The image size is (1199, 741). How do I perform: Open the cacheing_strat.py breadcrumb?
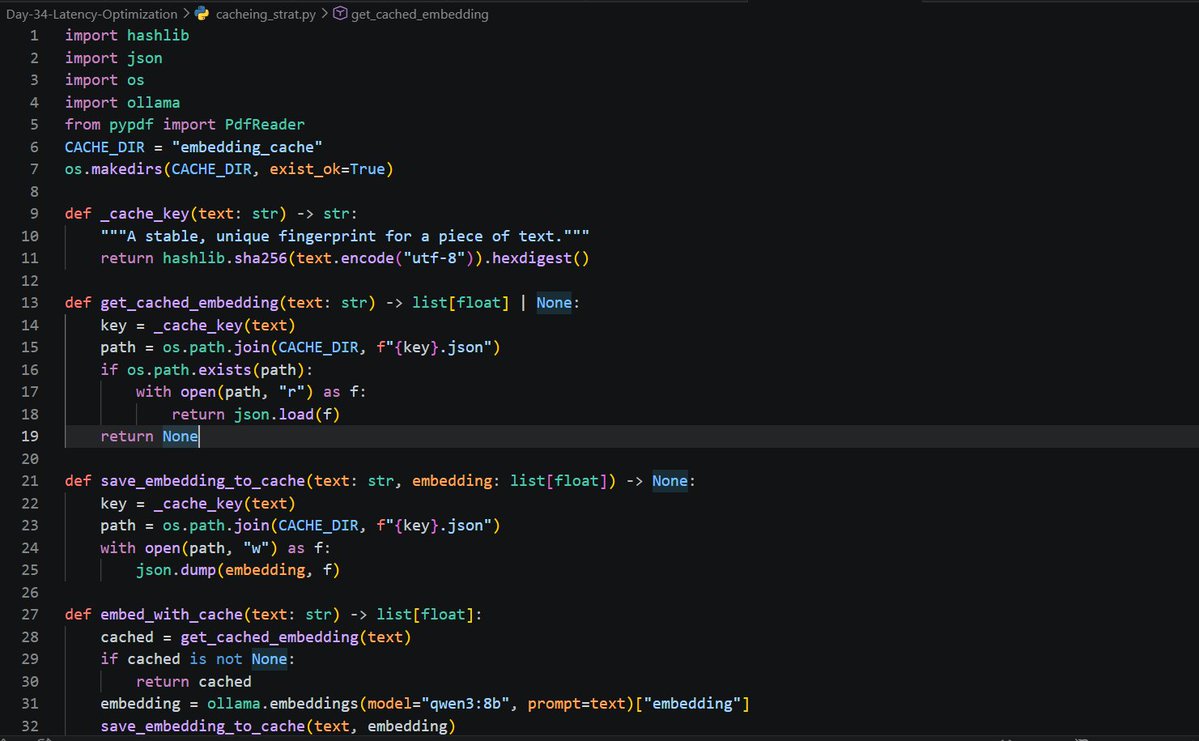coord(265,14)
